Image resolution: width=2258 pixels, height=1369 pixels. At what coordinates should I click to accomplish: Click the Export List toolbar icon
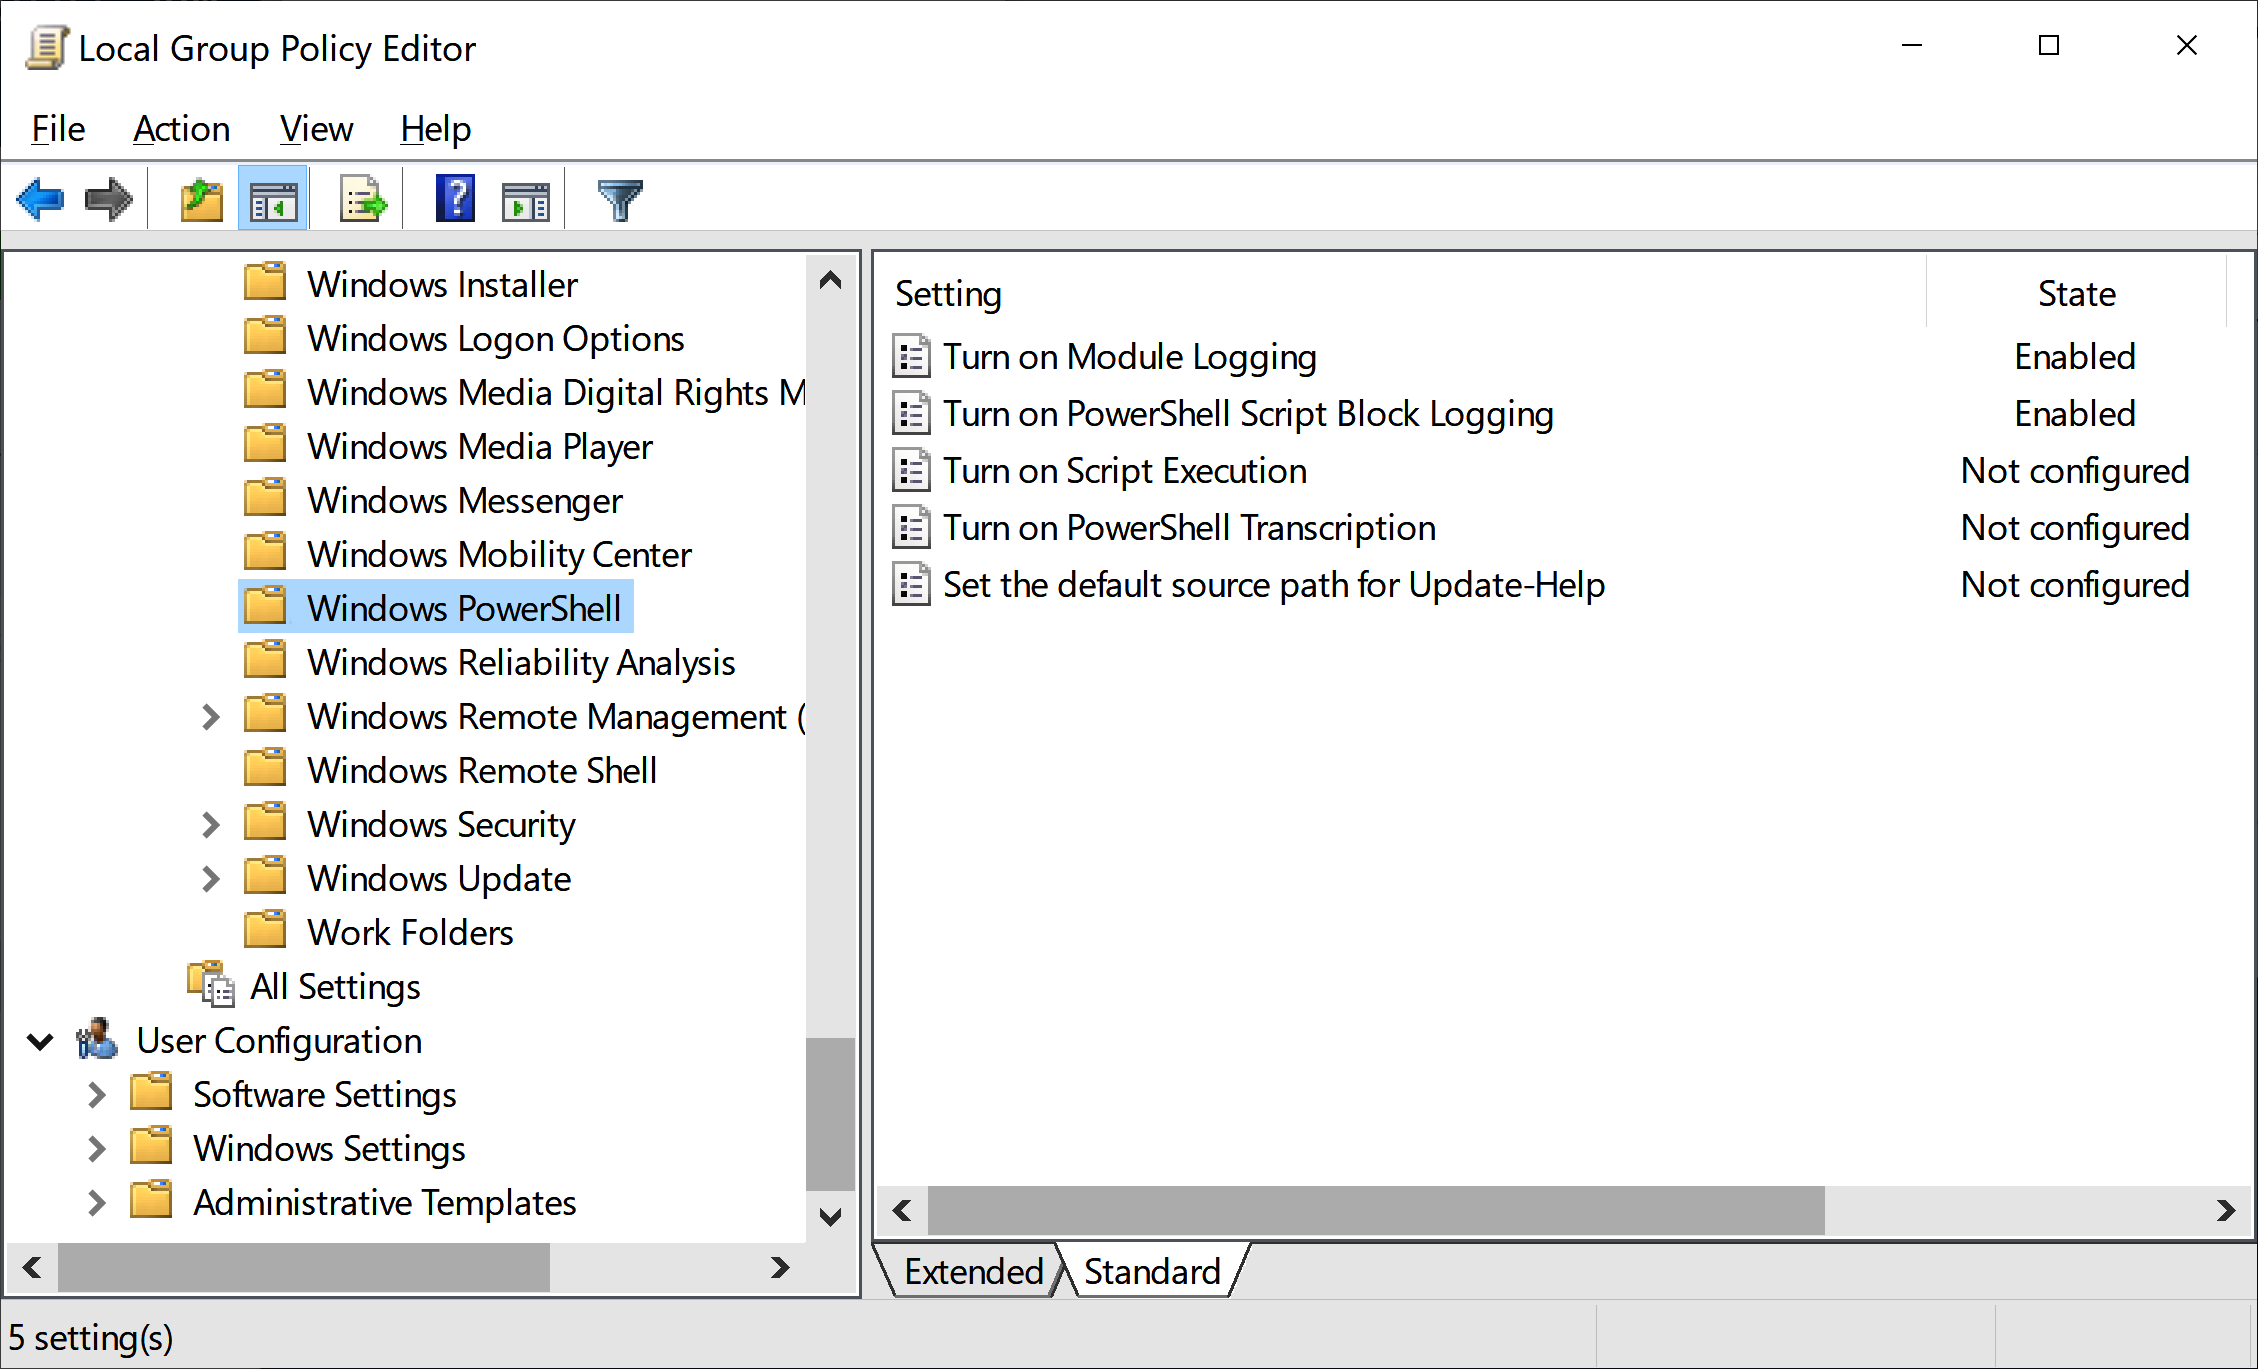363,199
